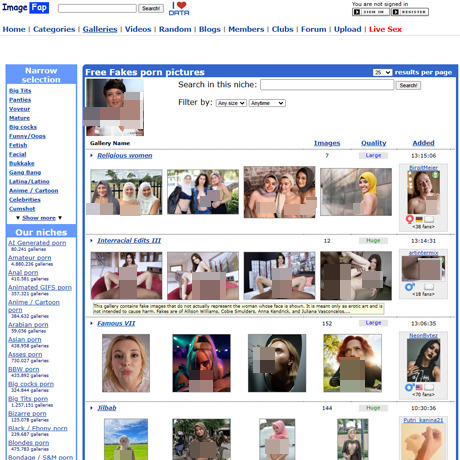
Task: Click Anime / Cartoon in Narrow selection
Action: tap(33, 191)
